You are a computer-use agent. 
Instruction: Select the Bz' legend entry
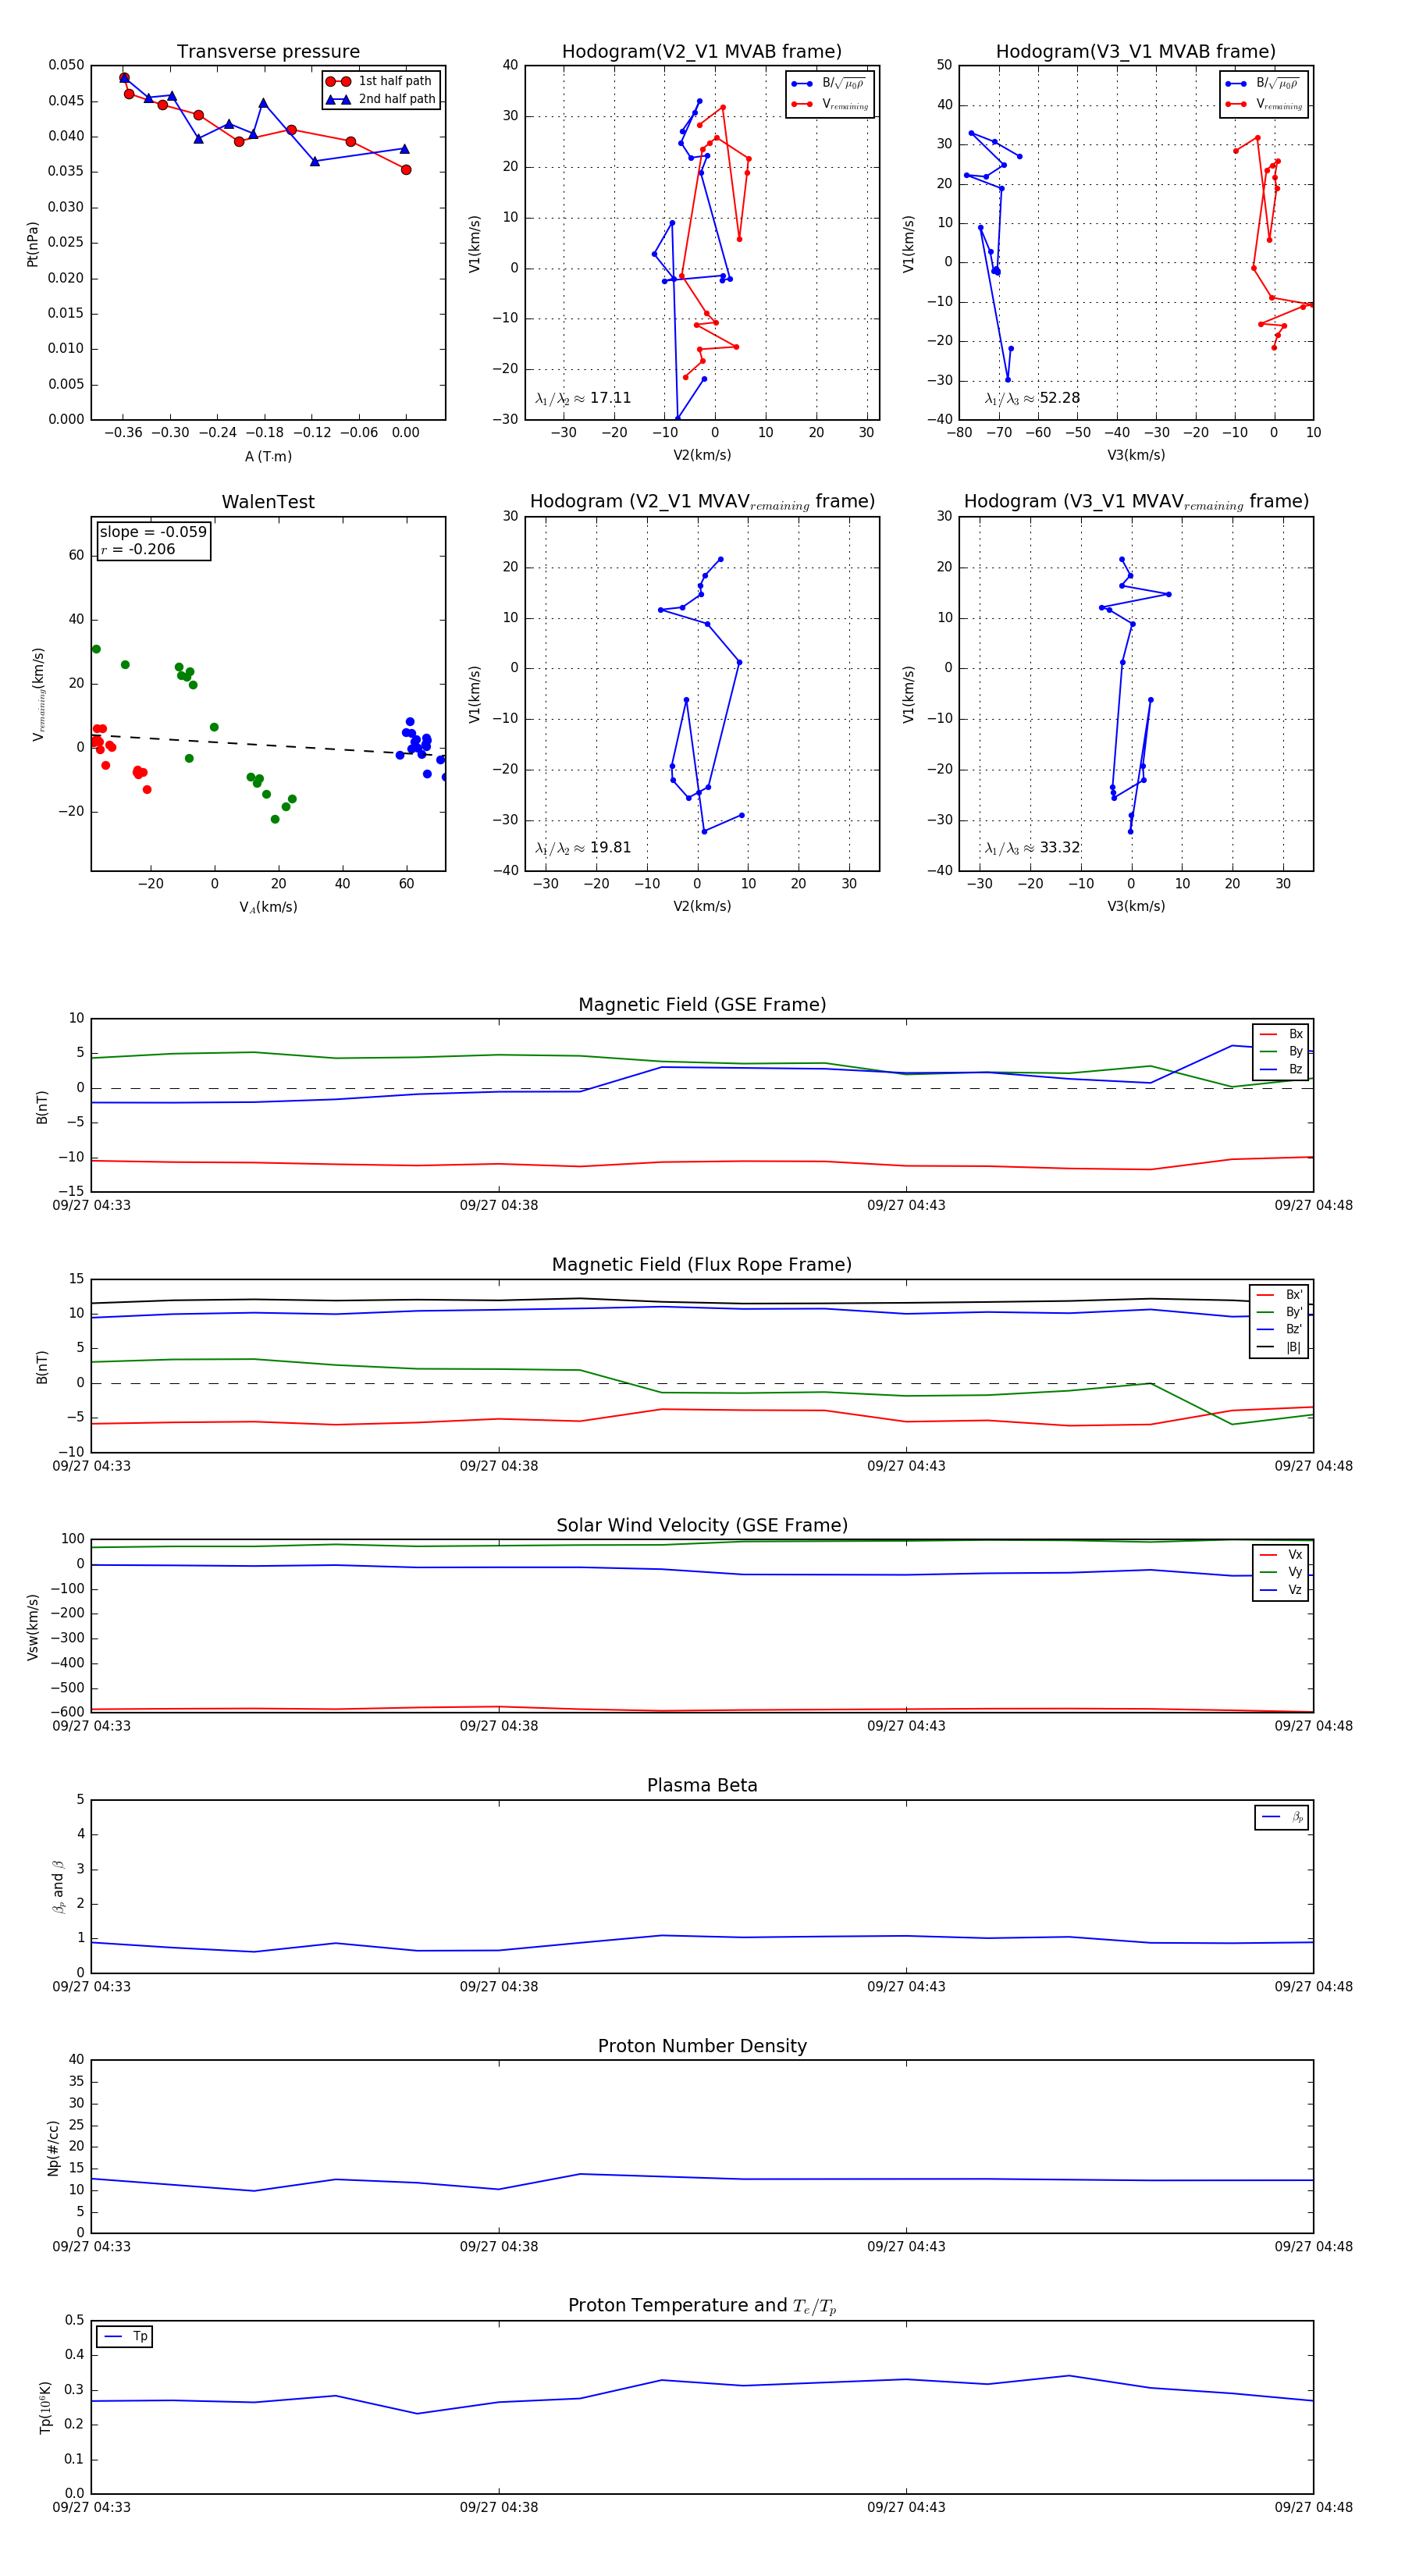(x=1280, y=1329)
